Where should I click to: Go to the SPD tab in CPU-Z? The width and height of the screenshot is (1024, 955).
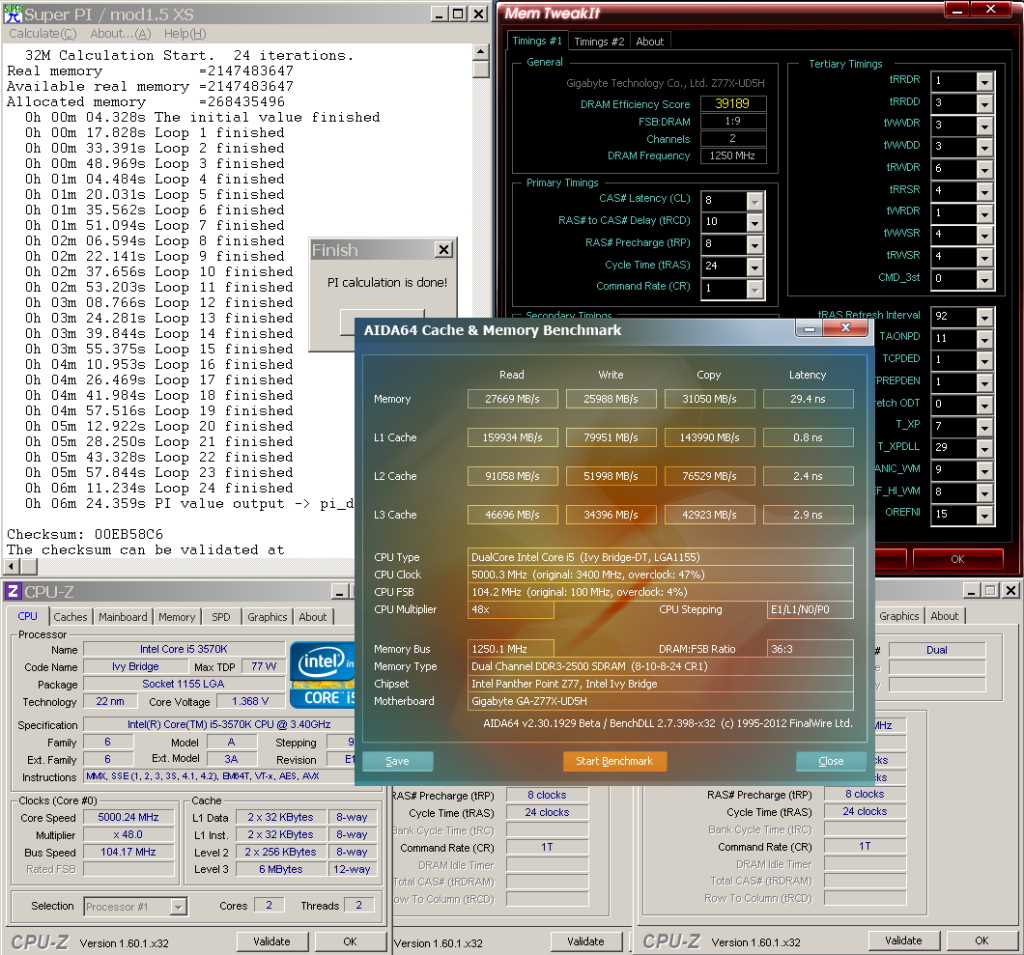[x=221, y=617]
